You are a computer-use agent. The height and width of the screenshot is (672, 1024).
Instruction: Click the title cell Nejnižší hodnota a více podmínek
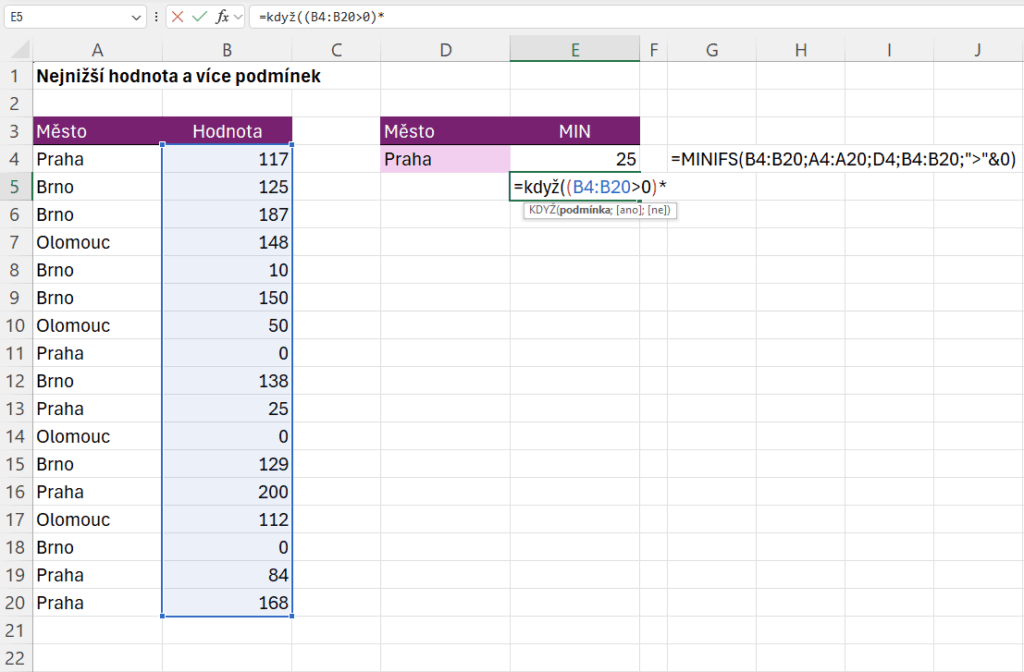(178, 76)
